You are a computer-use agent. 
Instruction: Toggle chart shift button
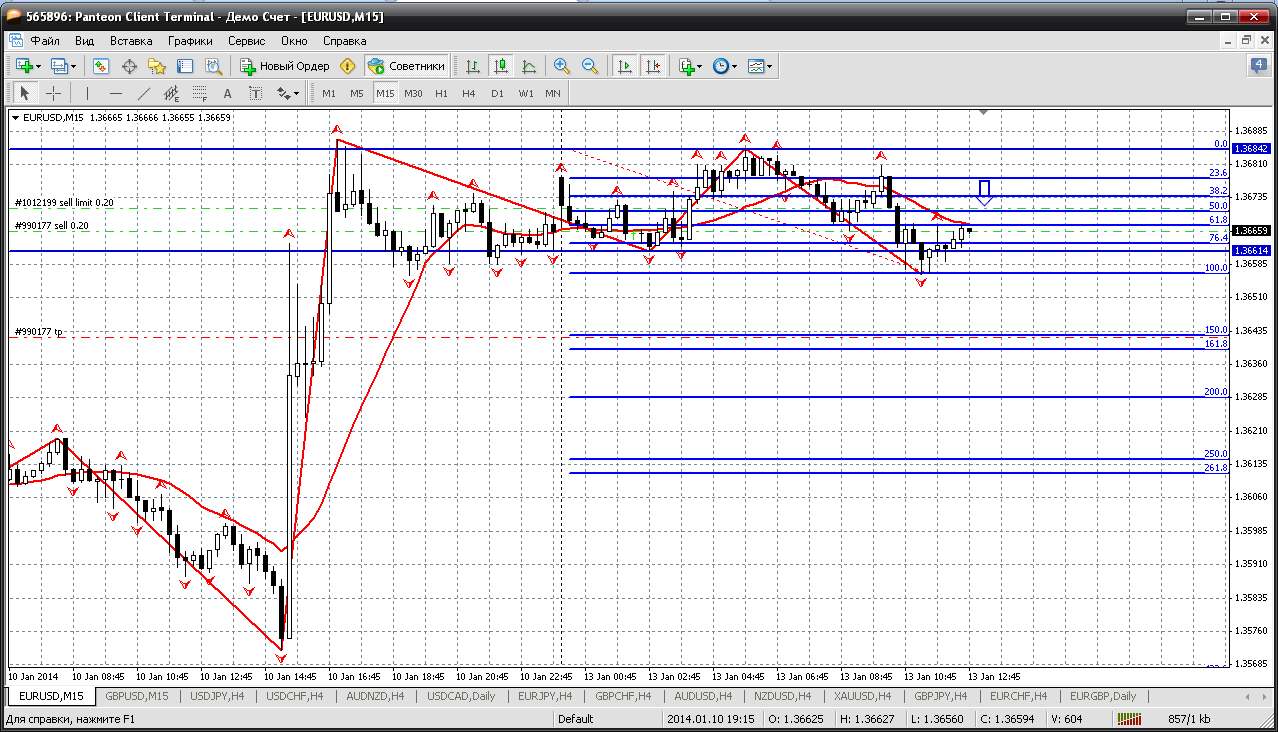[x=653, y=66]
